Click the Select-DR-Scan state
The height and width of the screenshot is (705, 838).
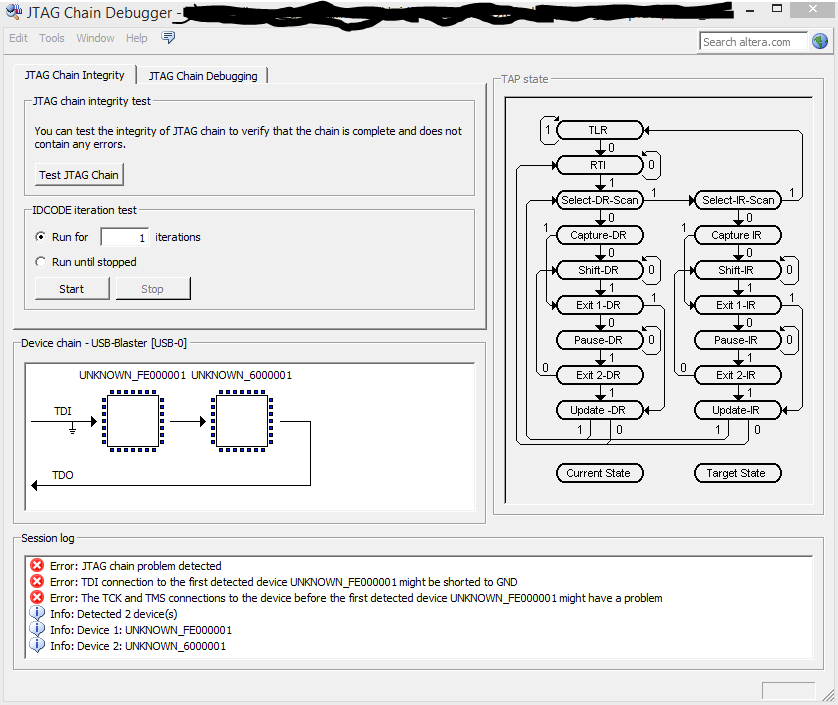coord(599,200)
